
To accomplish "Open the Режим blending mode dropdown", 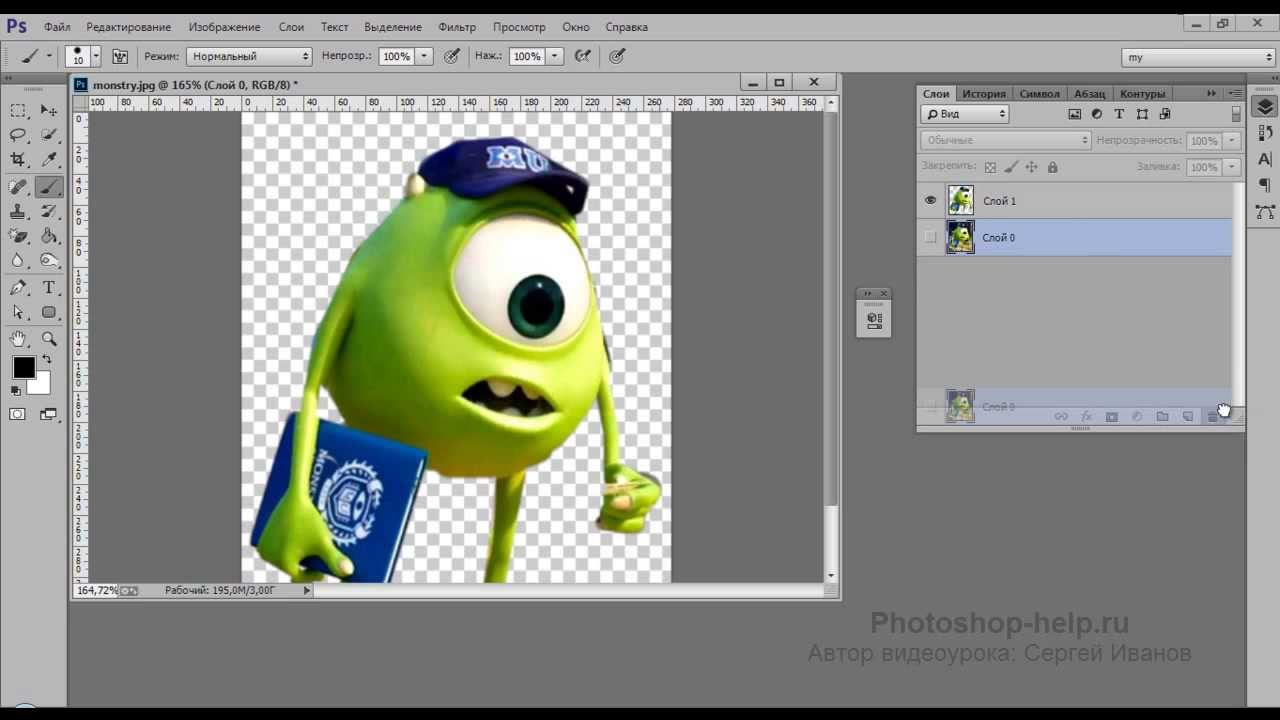I will pyautogui.click(x=251, y=57).
